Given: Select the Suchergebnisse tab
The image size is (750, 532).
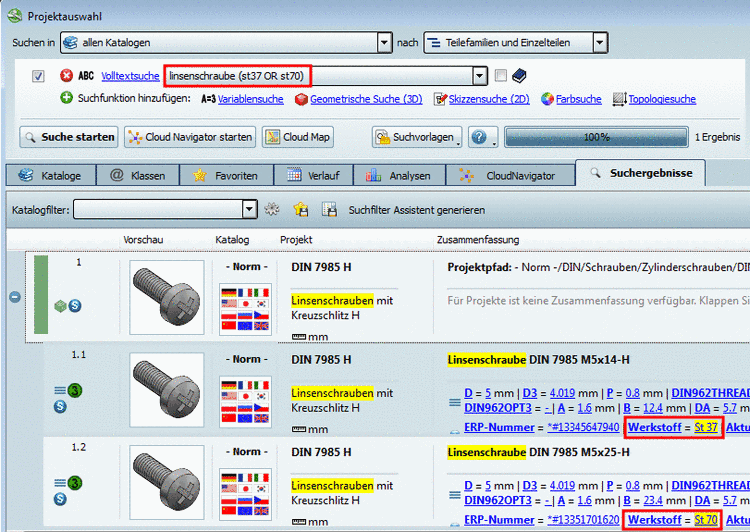Looking at the screenshot, I should click(x=640, y=173).
